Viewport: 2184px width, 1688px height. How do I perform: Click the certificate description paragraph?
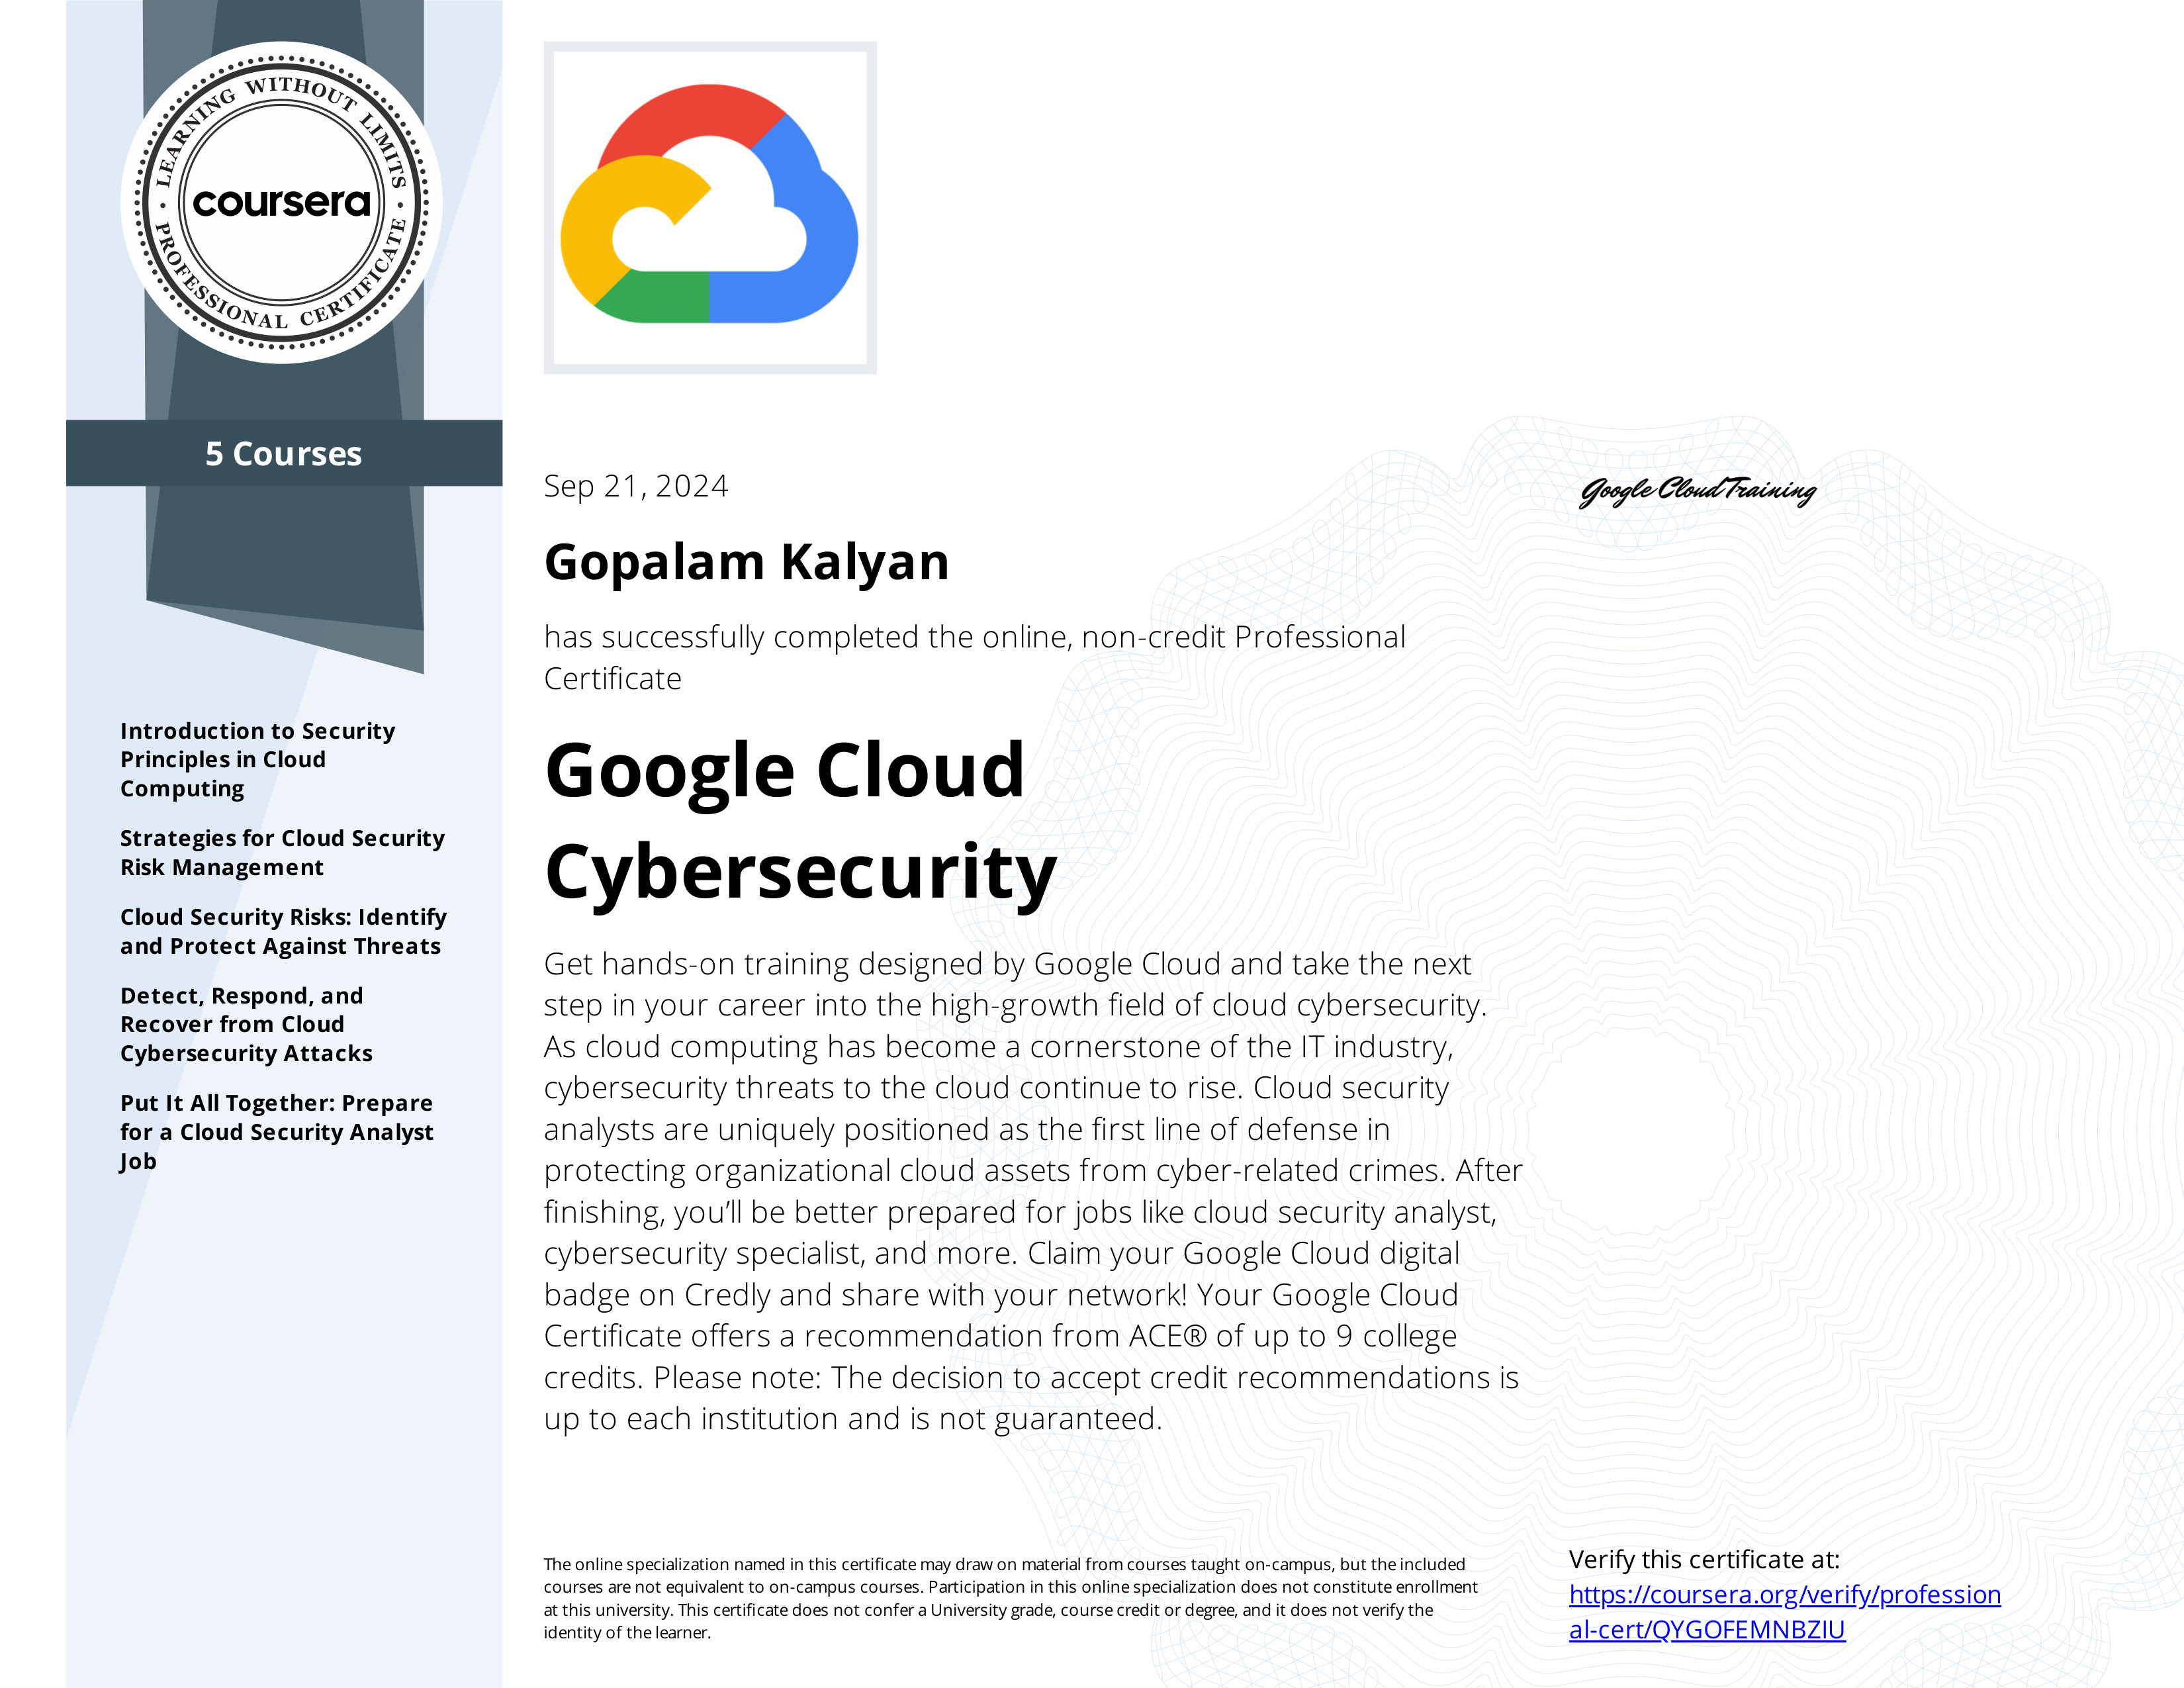pos(1033,1191)
